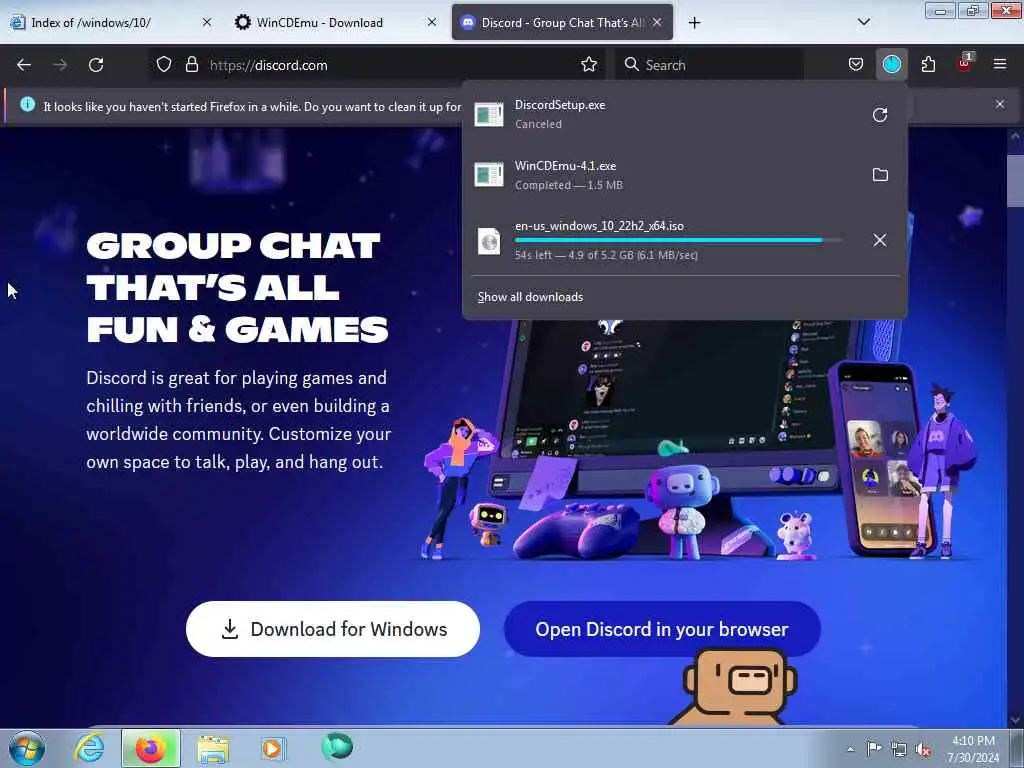Open the green round taskbar app
The height and width of the screenshot is (768, 1024).
coord(337,746)
